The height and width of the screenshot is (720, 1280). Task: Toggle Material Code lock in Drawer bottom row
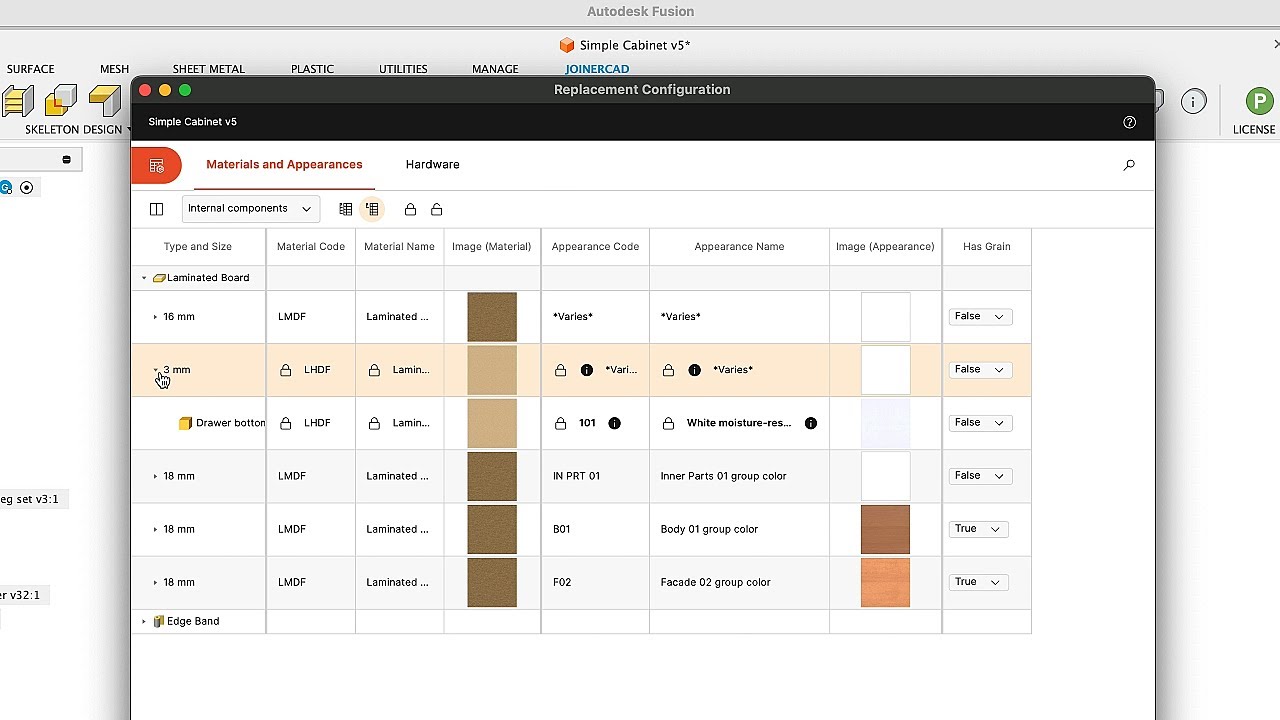pos(286,423)
